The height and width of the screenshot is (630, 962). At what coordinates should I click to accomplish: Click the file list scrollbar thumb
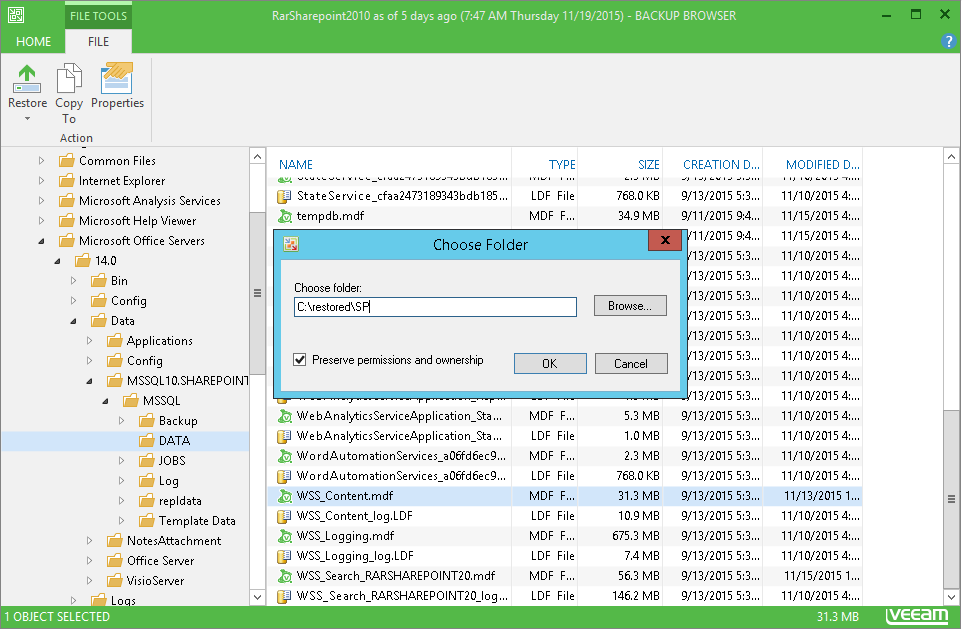click(951, 499)
